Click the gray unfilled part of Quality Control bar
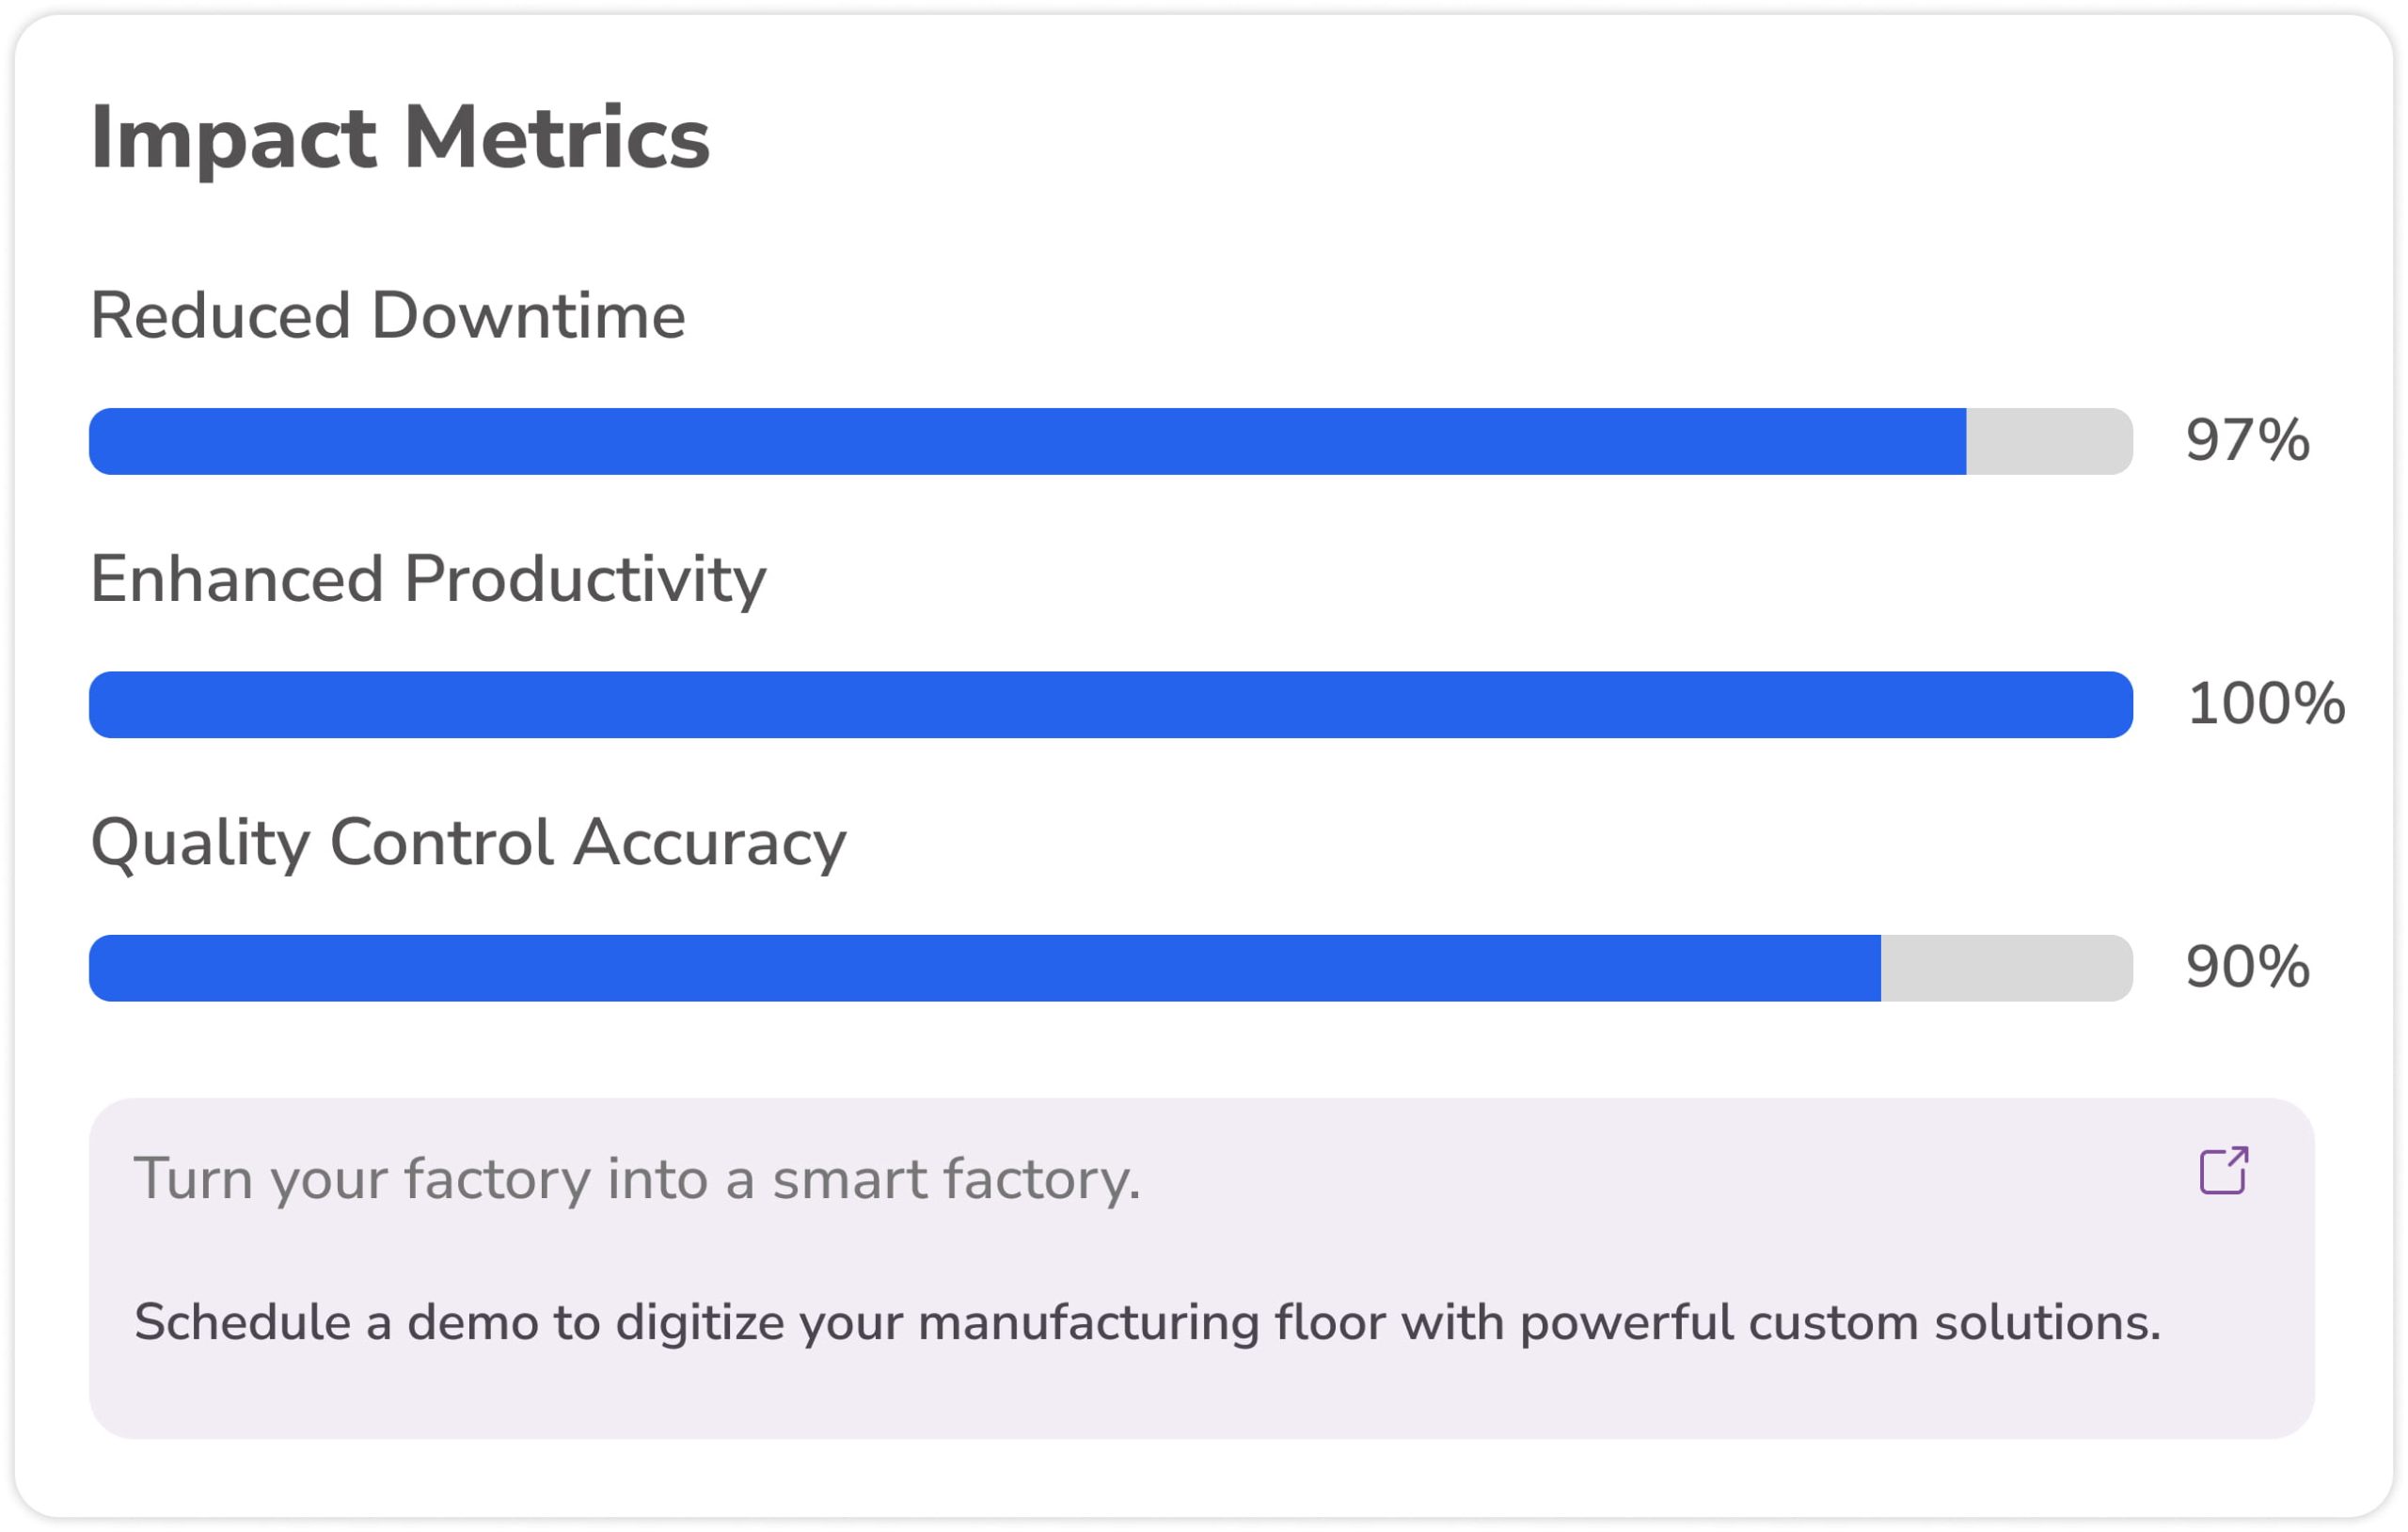Screen dimensions: 2408x1532 [2006, 968]
